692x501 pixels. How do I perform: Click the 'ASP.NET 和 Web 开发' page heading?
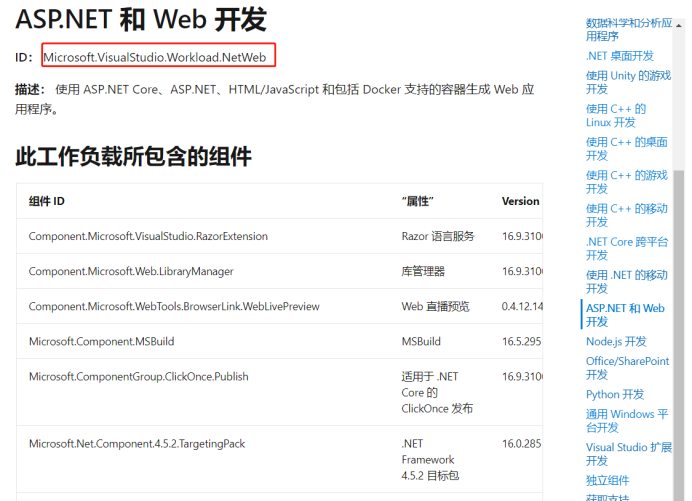pyautogui.click(x=141, y=20)
